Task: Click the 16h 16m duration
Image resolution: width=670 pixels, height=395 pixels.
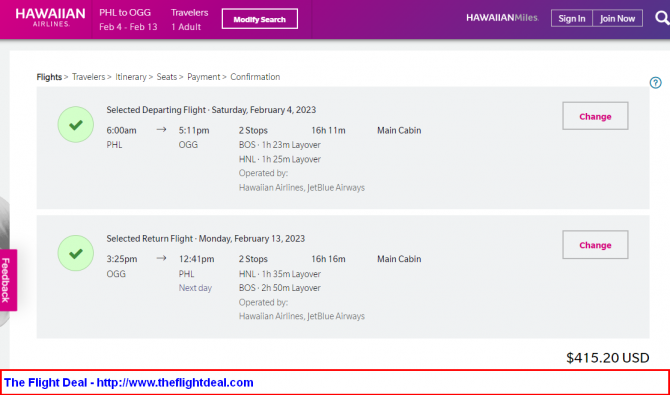Action: (x=328, y=259)
